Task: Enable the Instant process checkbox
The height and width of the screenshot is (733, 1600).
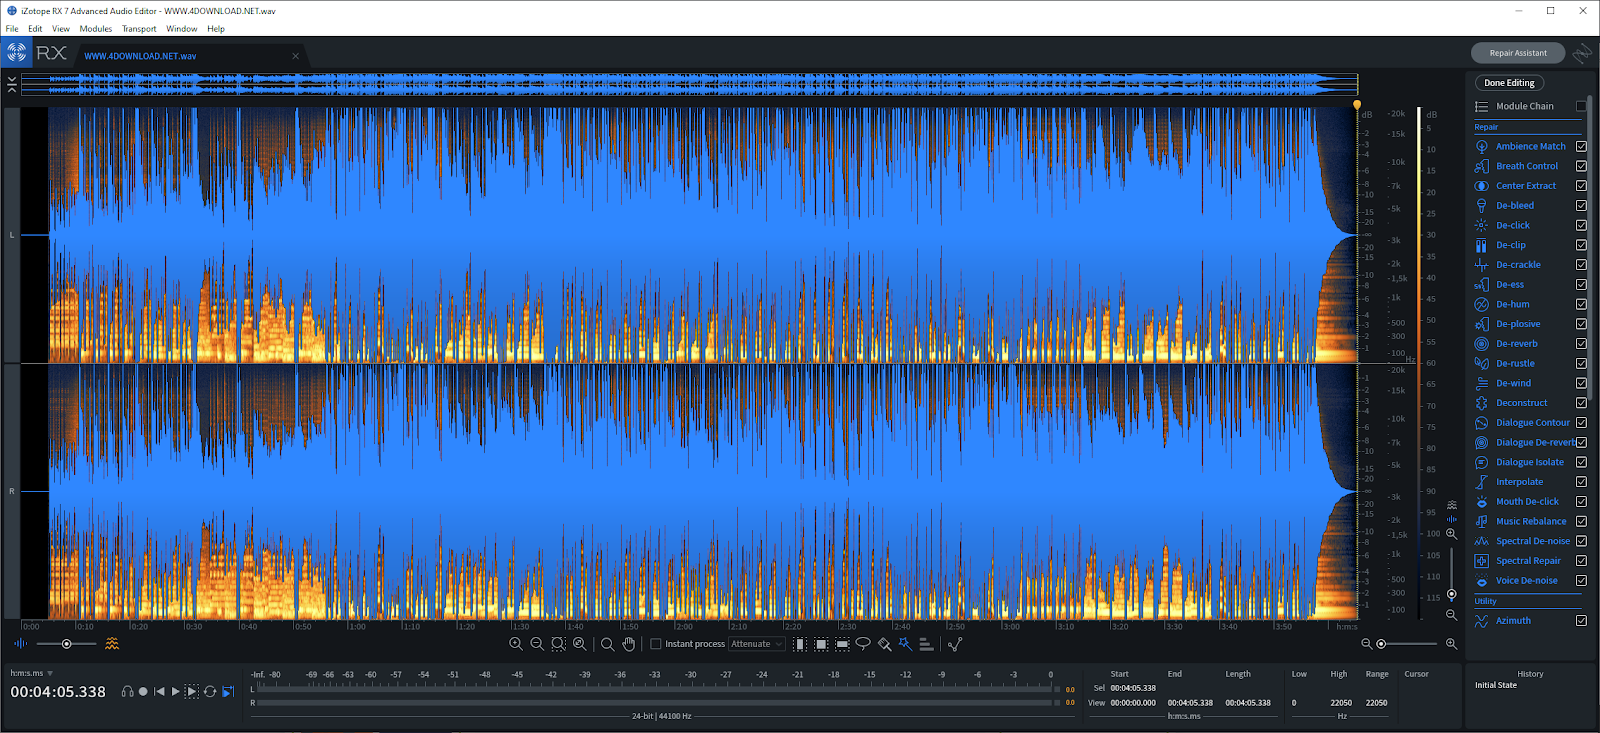Action: tap(656, 644)
